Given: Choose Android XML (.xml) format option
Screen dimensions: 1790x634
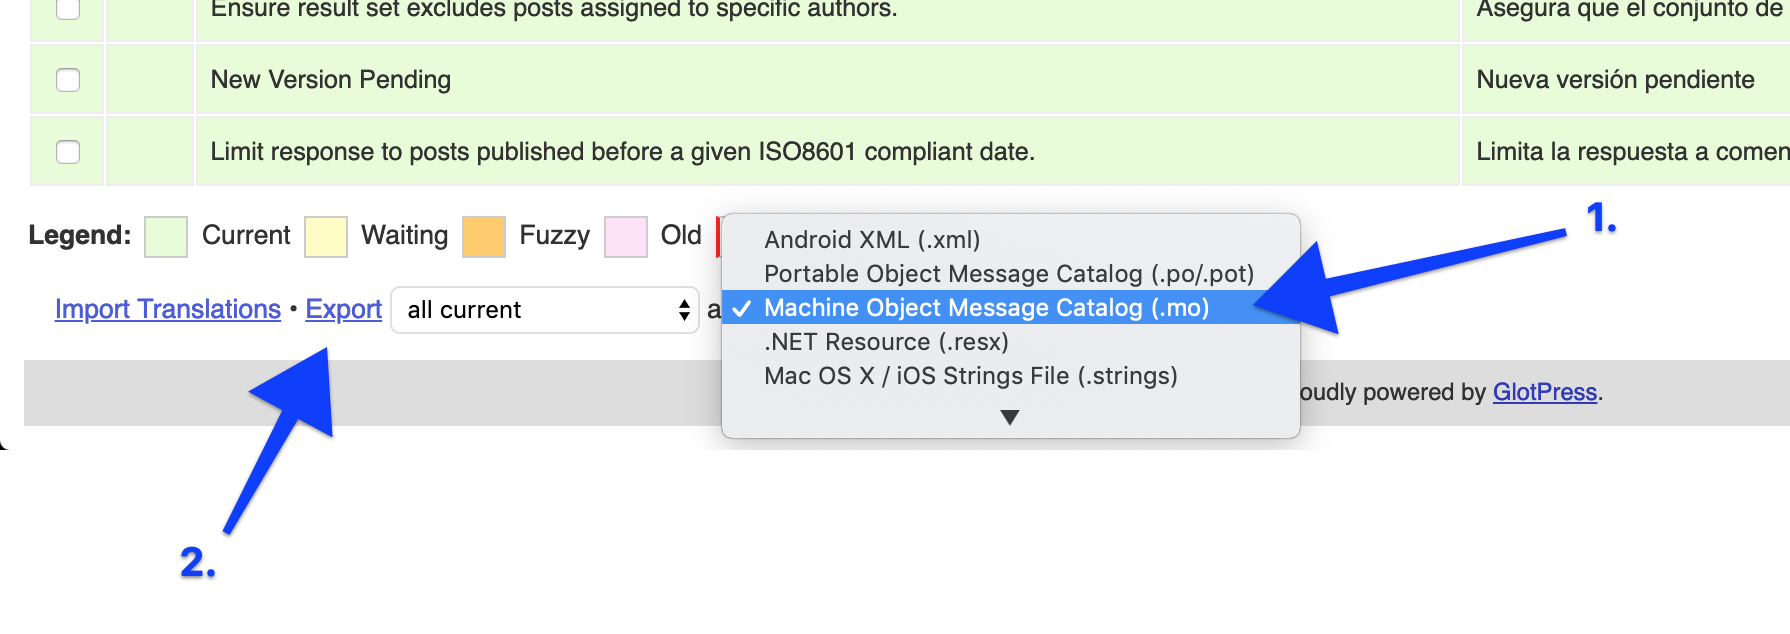Looking at the screenshot, I should click(x=872, y=240).
